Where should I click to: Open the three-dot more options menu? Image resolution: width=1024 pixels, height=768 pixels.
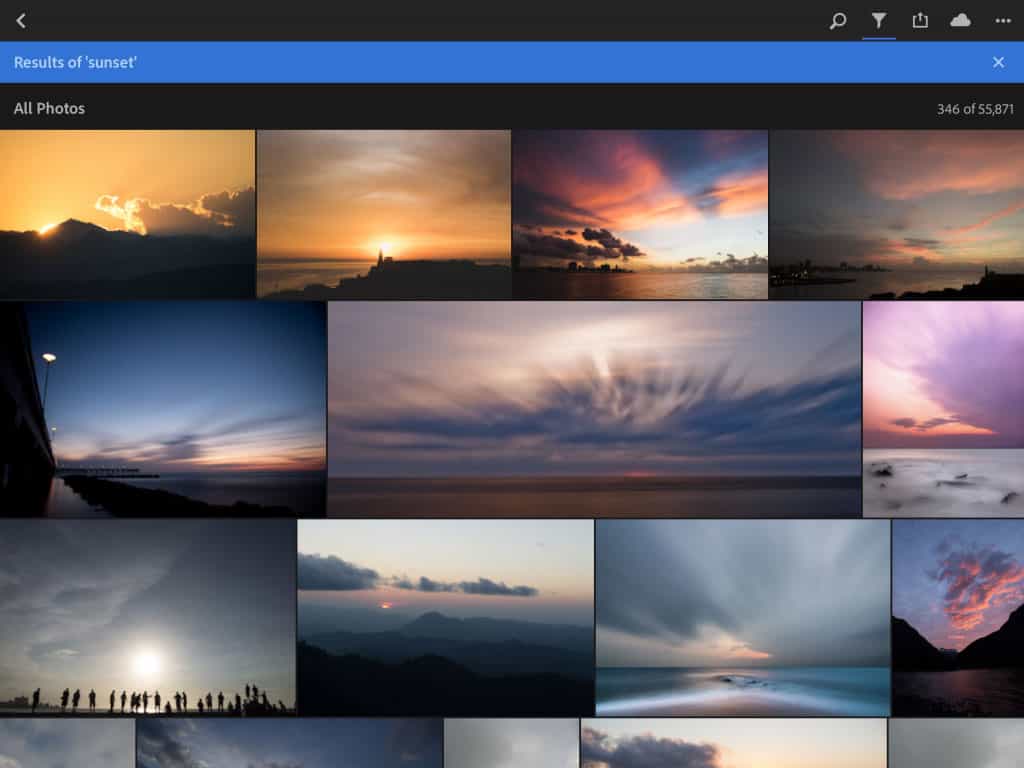tap(1003, 20)
